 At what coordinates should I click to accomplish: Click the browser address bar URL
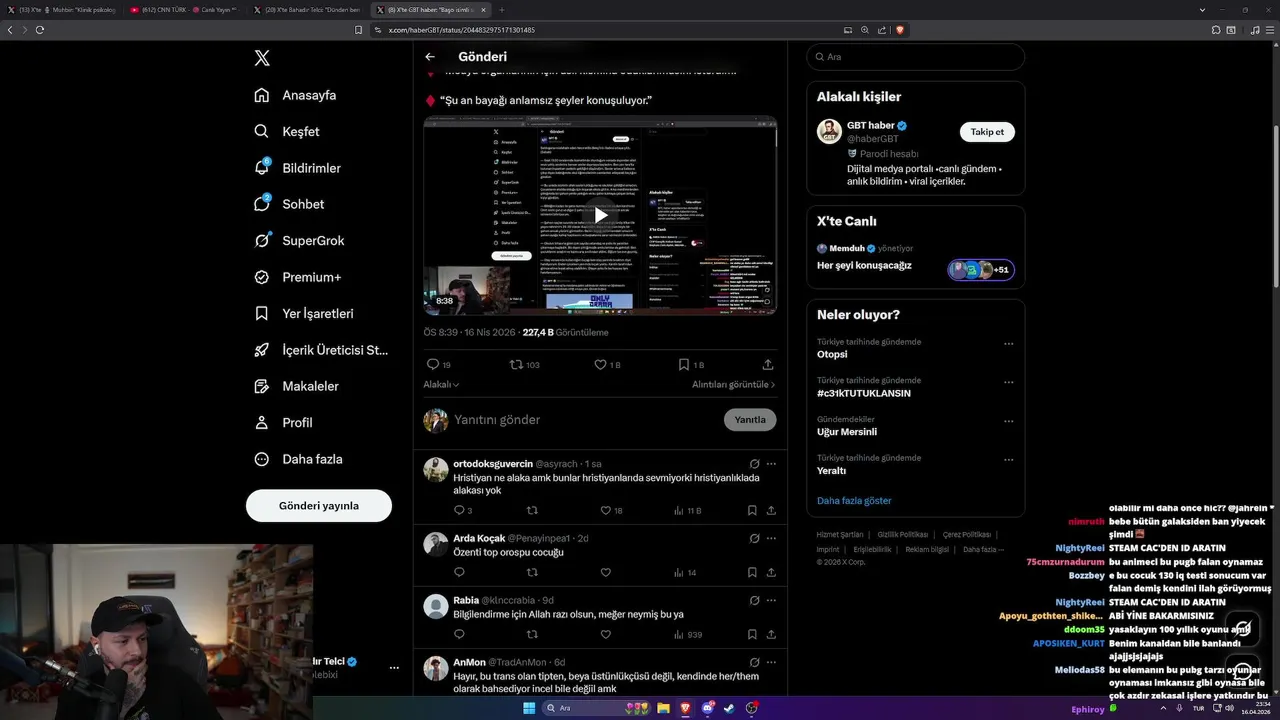click(461, 30)
